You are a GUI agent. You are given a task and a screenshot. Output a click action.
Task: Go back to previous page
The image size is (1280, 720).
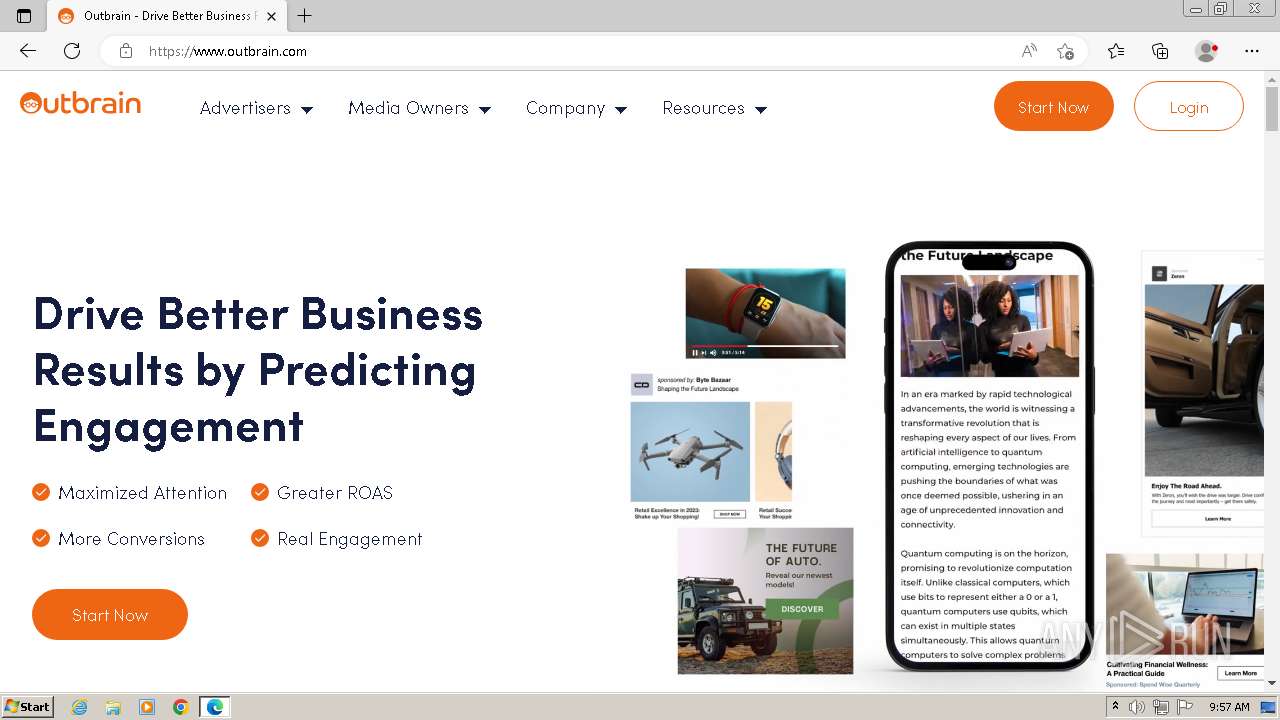click(28, 51)
